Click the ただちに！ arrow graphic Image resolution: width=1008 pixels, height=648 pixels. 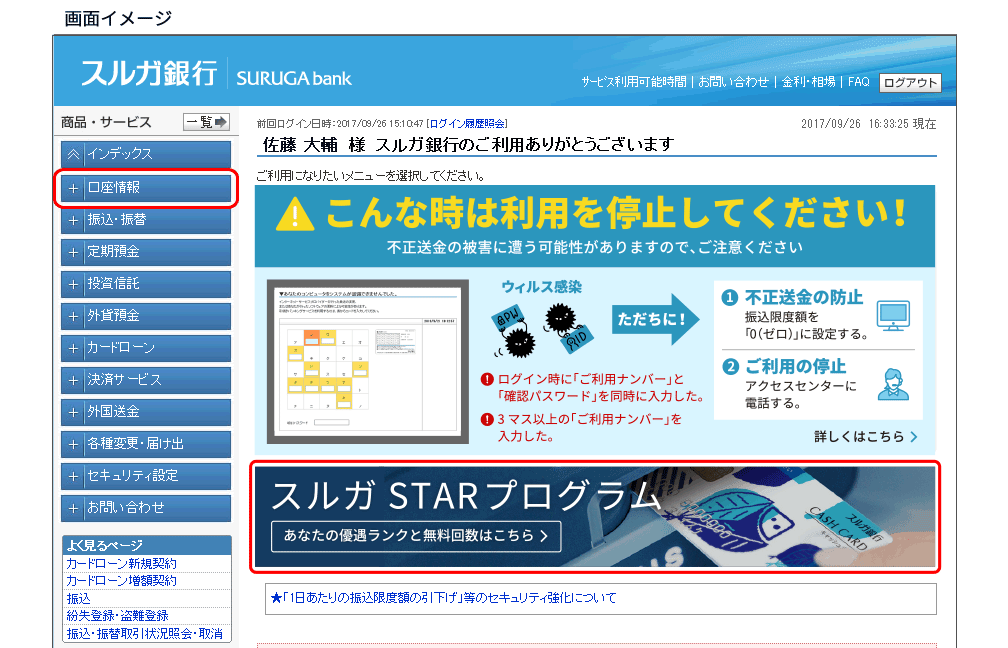click(x=655, y=319)
